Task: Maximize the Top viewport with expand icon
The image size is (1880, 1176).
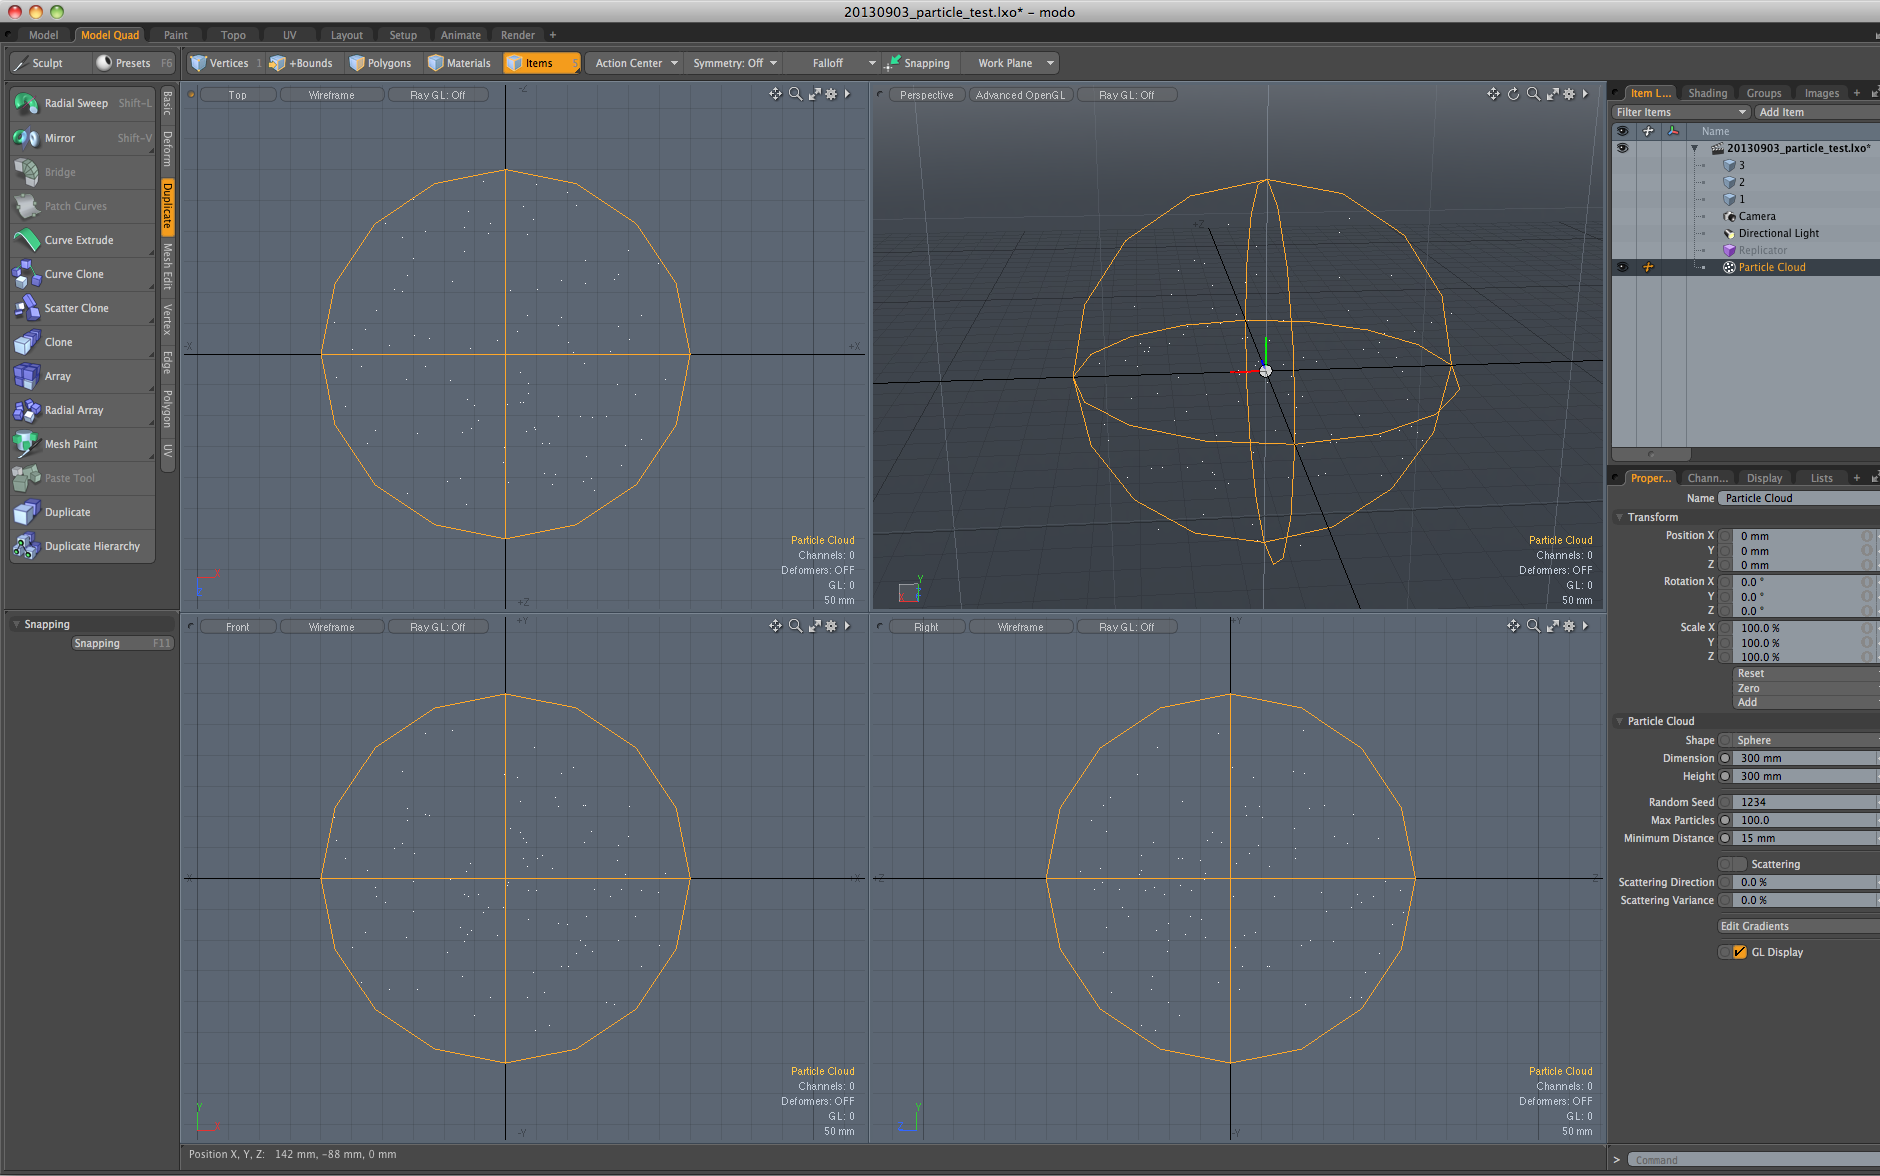Action: pyautogui.click(x=814, y=94)
